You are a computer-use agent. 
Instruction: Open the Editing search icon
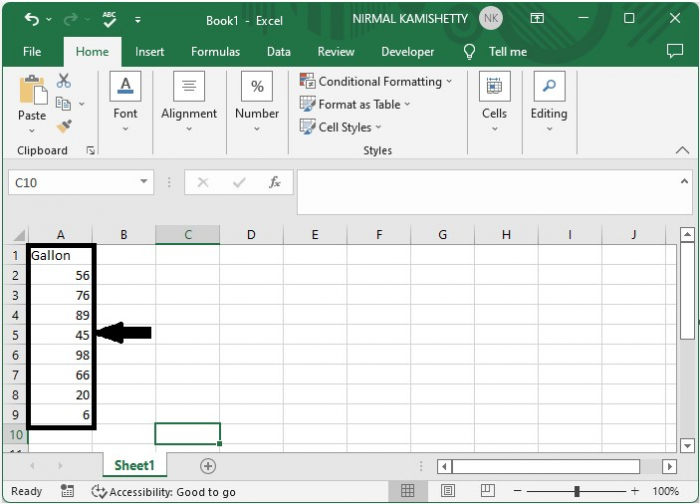(548, 87)
